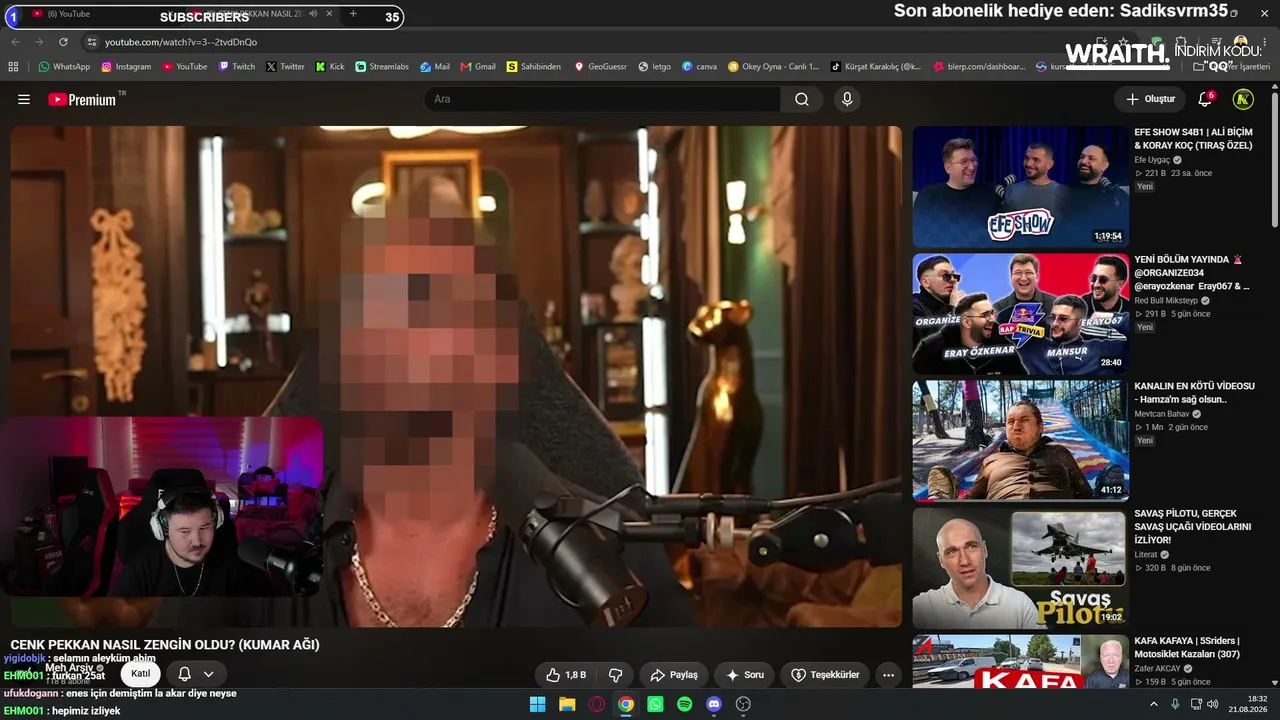
Task: Open Kick bookmark
Action: coord(330,67)
